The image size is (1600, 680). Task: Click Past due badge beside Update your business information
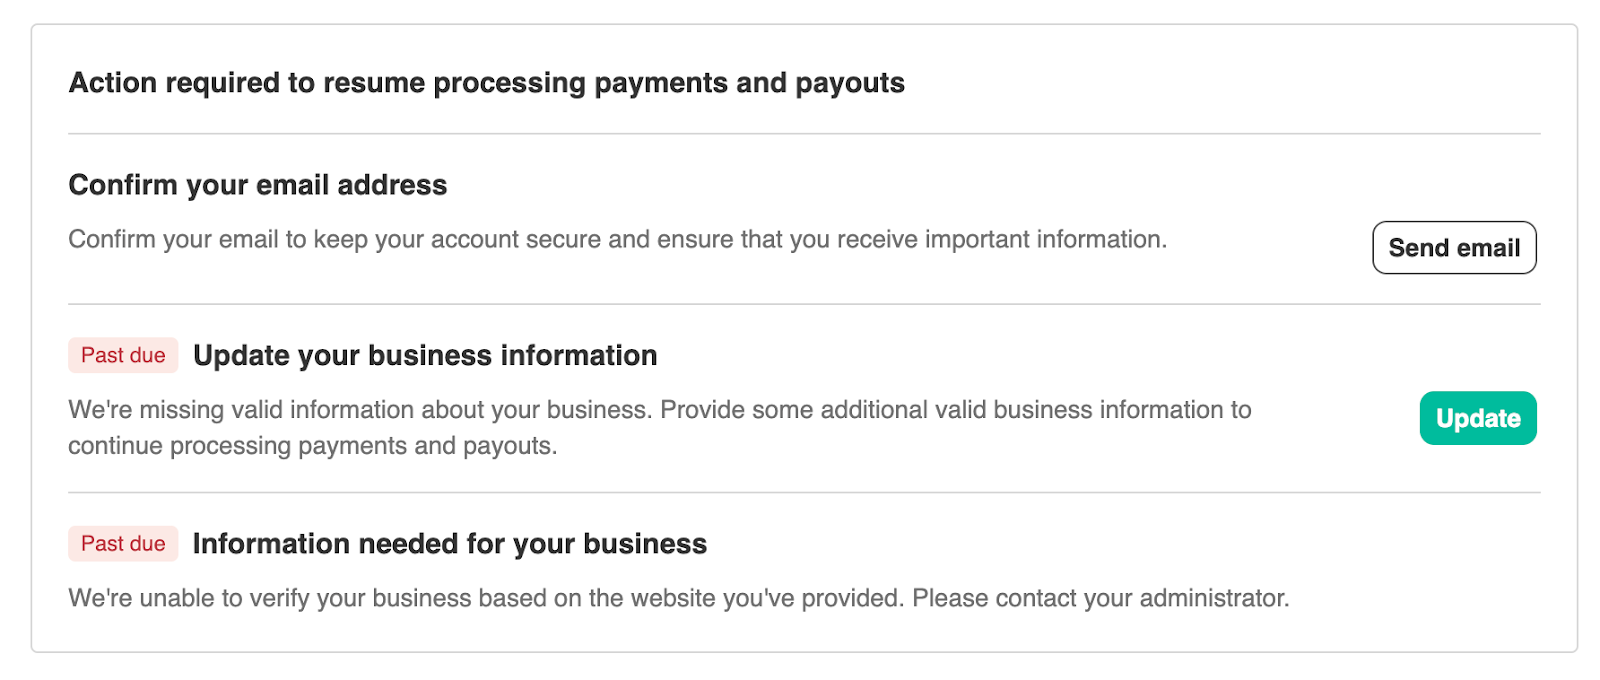(123, 355)
